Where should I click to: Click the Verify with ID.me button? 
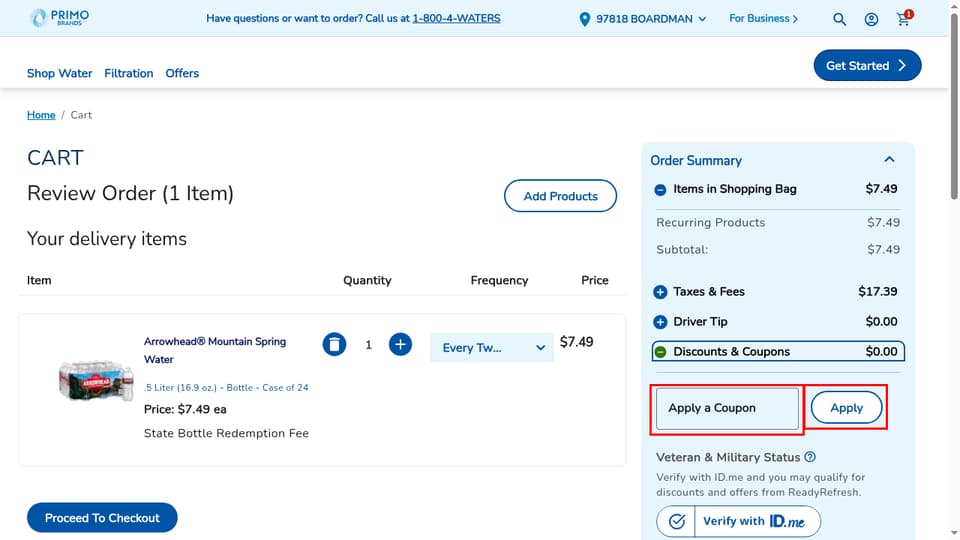tap(738, 522)
